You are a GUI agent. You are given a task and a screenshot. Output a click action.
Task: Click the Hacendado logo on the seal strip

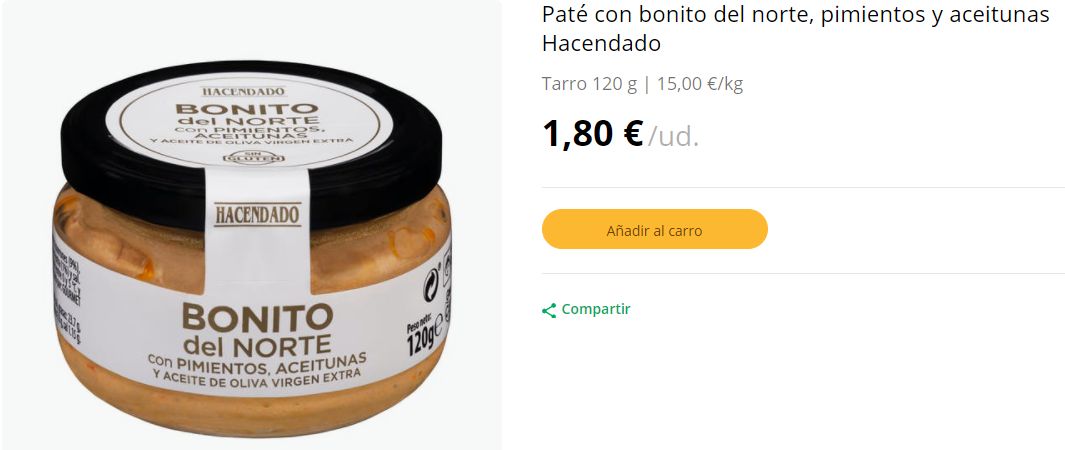click(x=257, y=215)
